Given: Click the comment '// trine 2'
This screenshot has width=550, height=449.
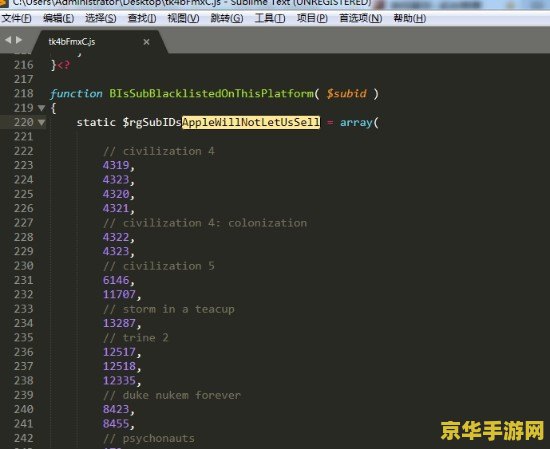Looking at the screenshot, I should click(136, 338).
